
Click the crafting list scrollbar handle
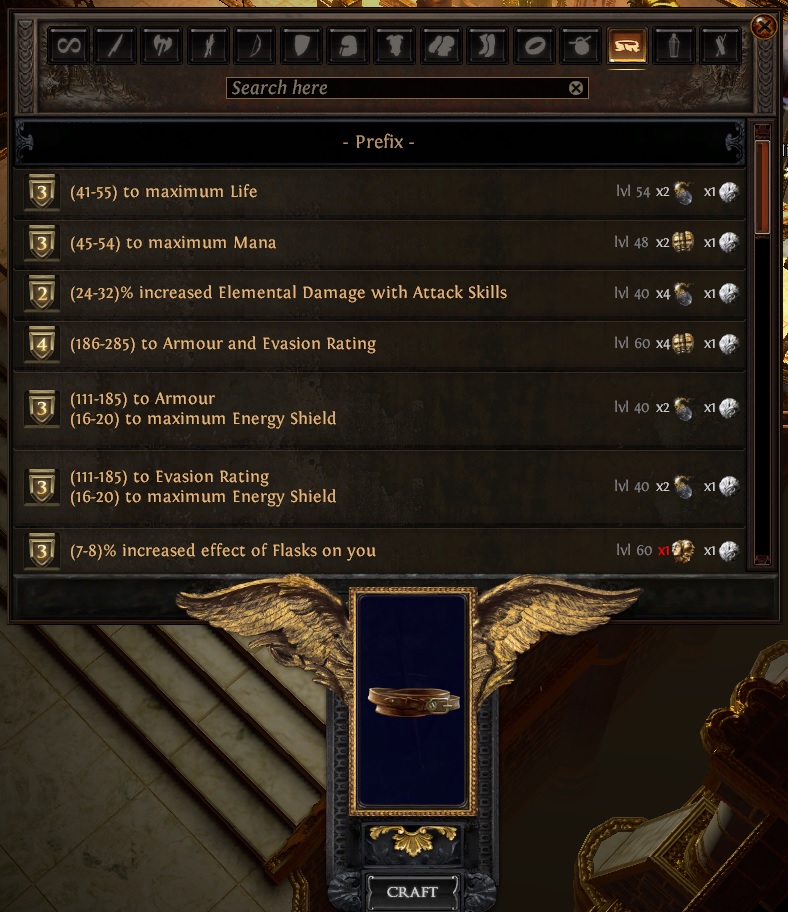(x=762, y=187)
